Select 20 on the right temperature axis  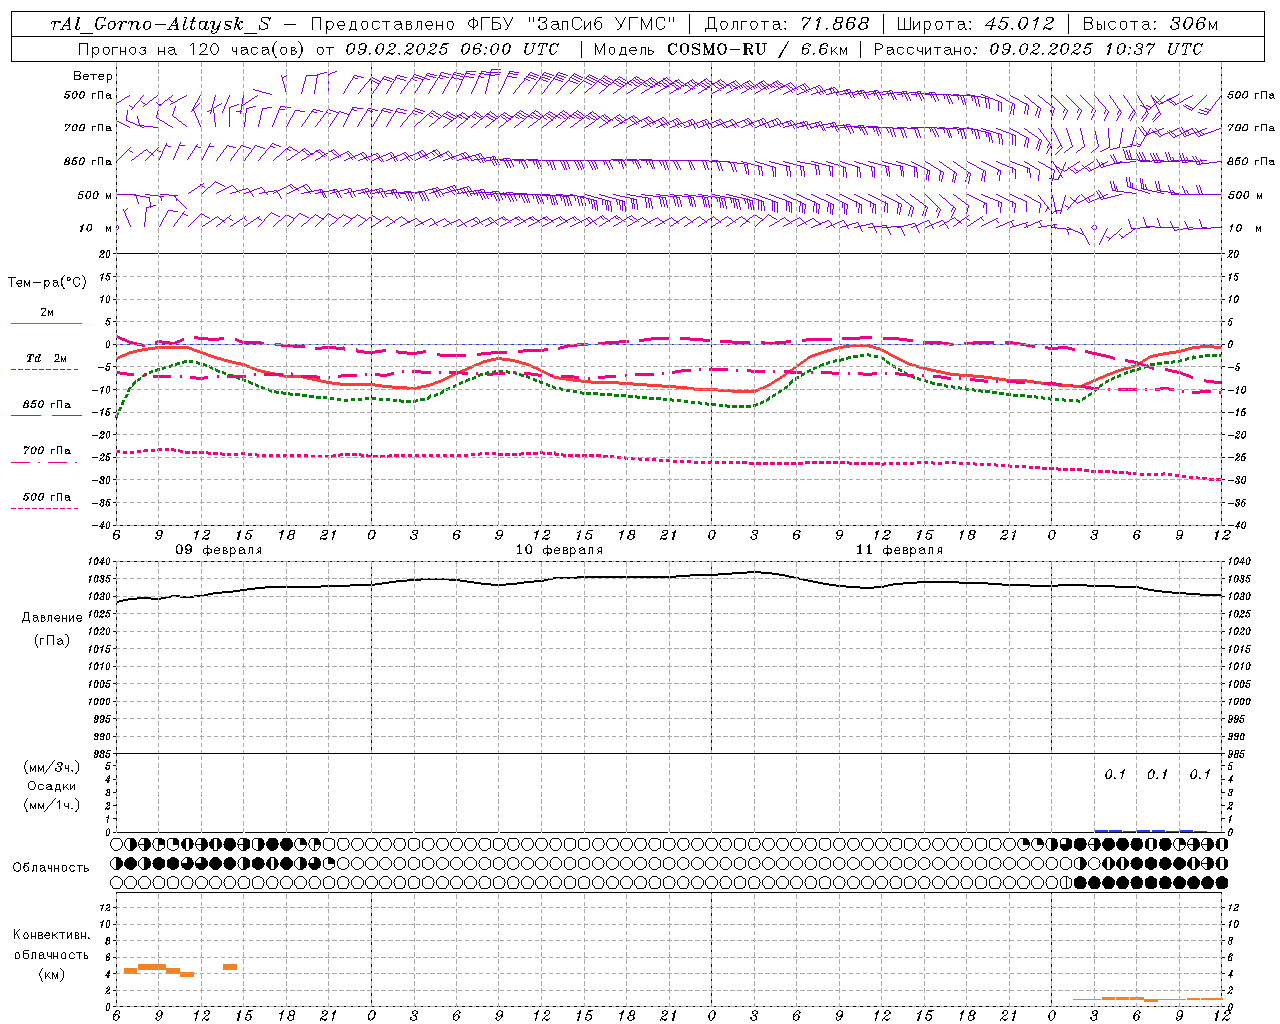click(1233, 254)
